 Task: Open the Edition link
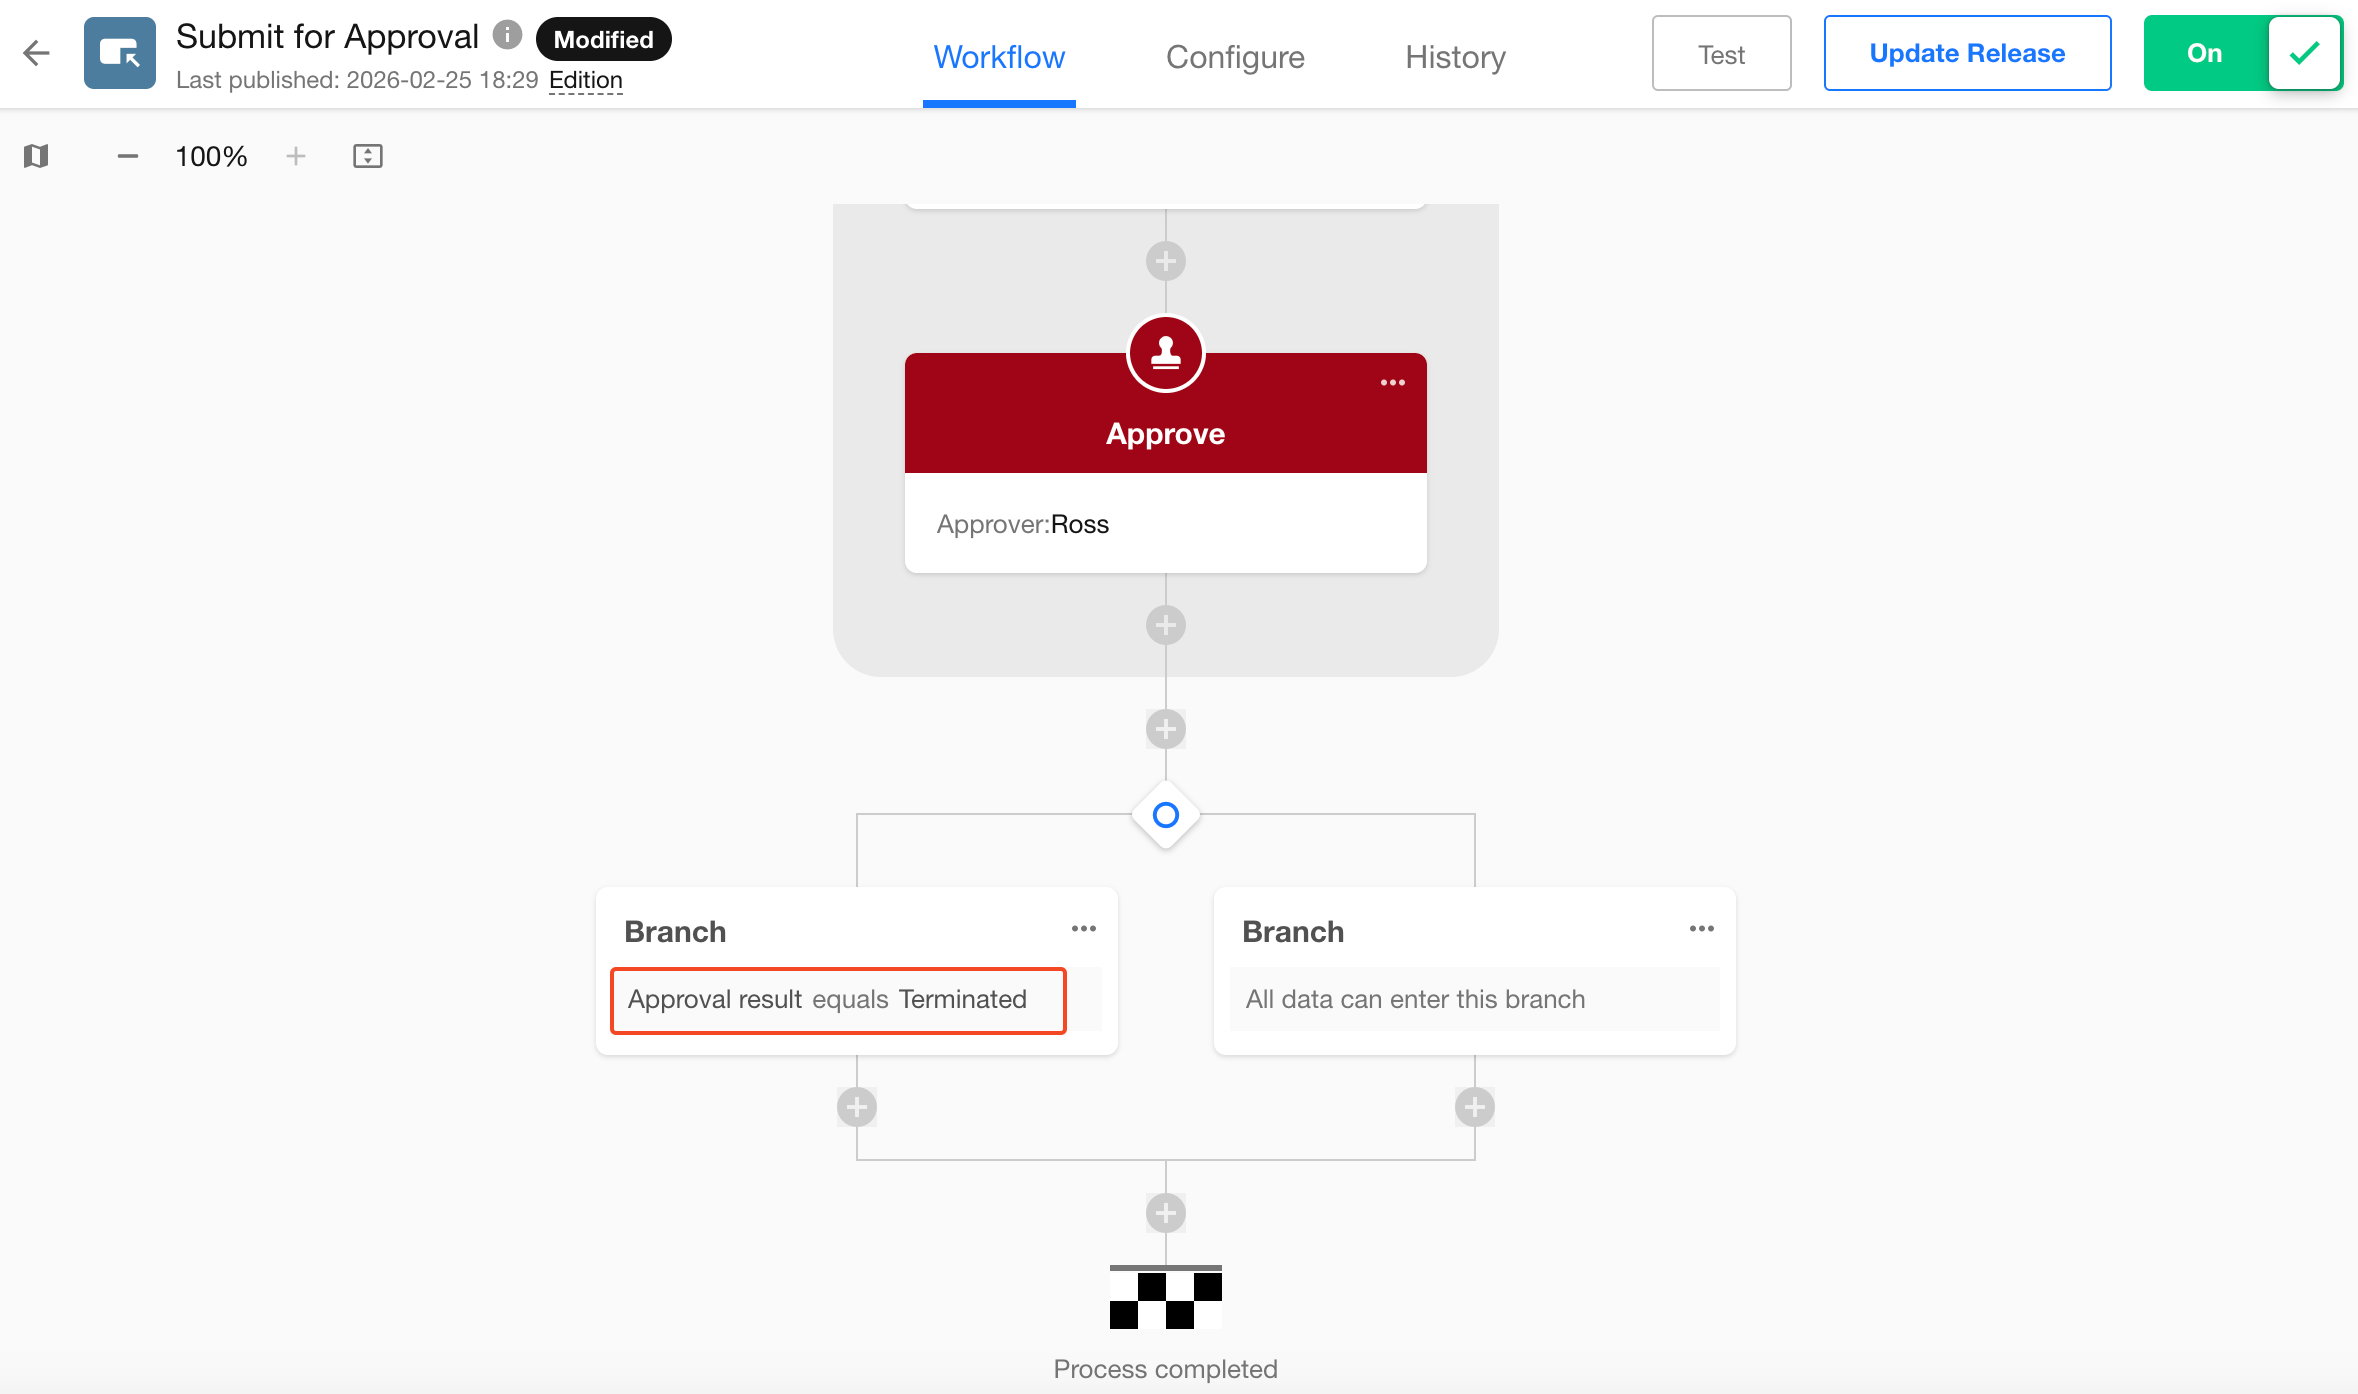[586, 80]
